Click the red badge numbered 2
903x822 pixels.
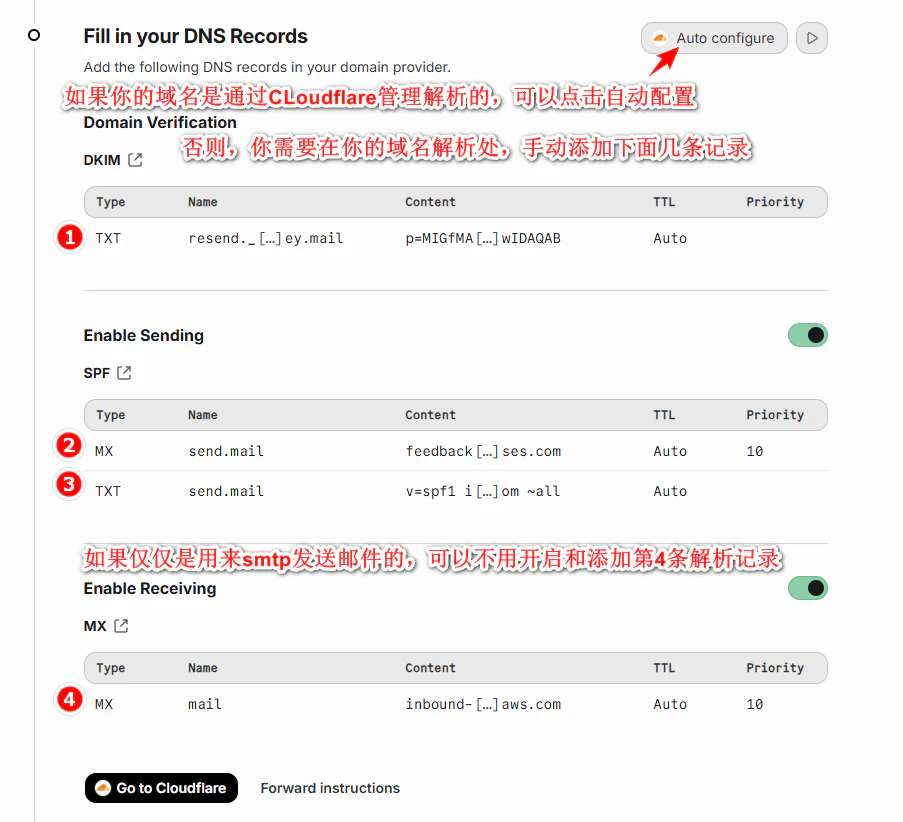(x=68, y=445)
